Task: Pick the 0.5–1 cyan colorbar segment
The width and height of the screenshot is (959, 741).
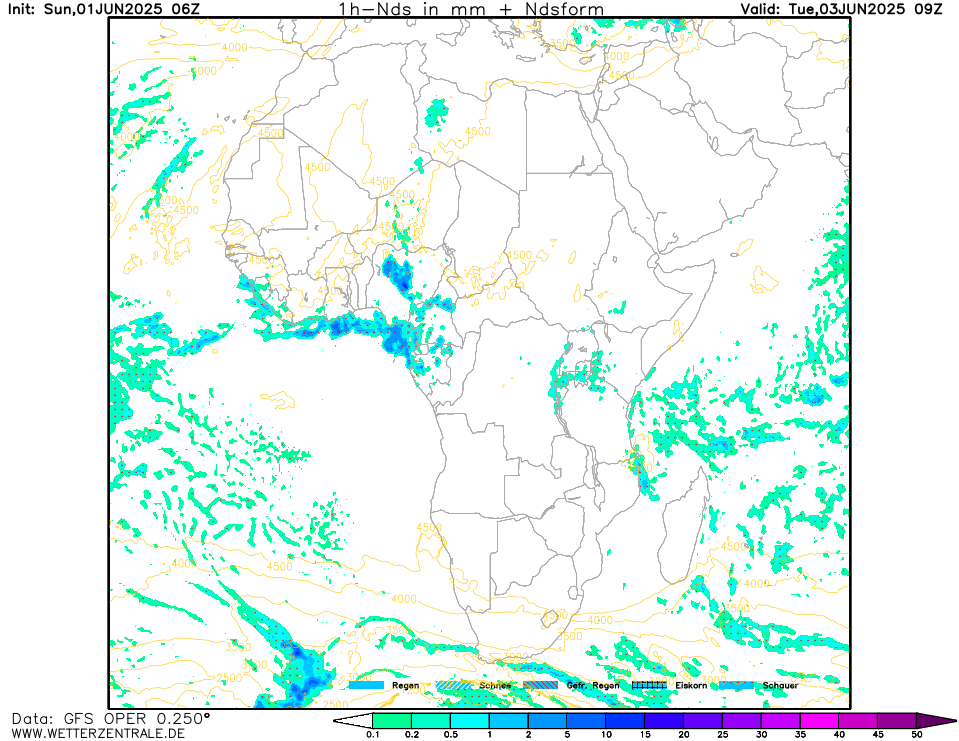Action: click(470, 721)
